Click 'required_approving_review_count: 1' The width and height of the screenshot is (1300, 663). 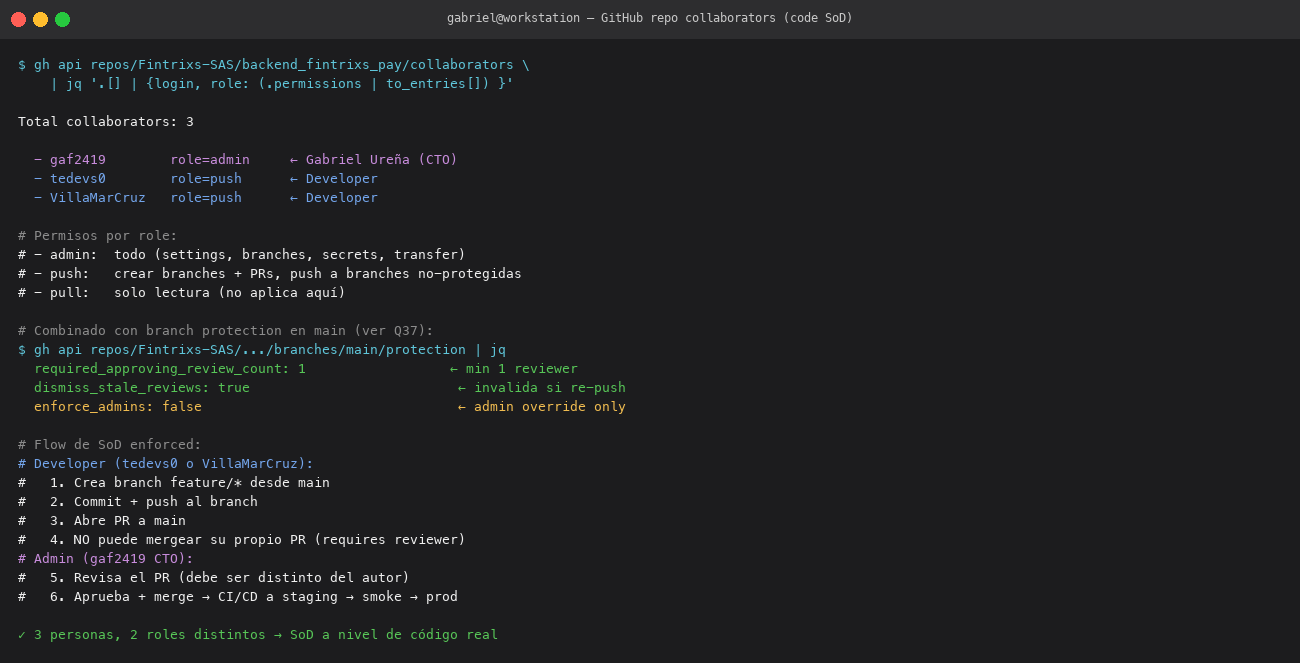point(170,369)
